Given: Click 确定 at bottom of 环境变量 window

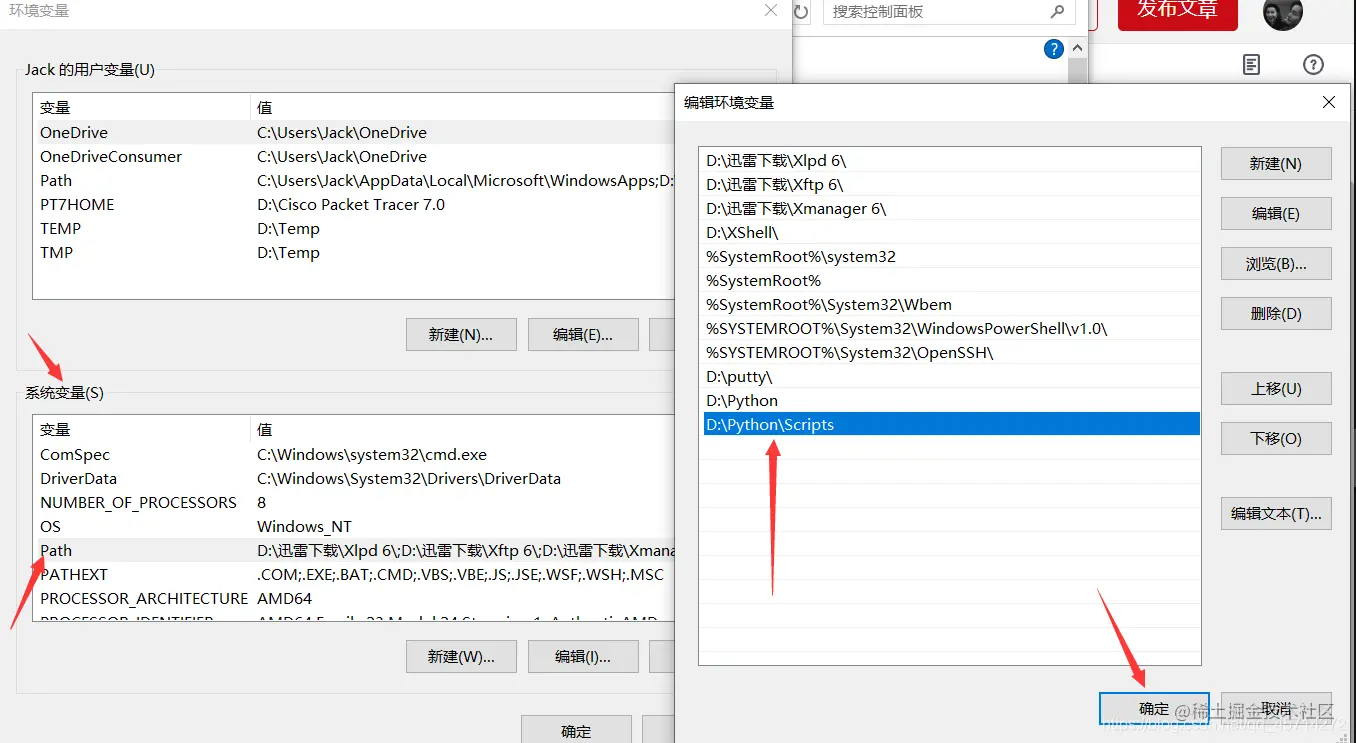Looking at the screenshot, I should (576, 730).
